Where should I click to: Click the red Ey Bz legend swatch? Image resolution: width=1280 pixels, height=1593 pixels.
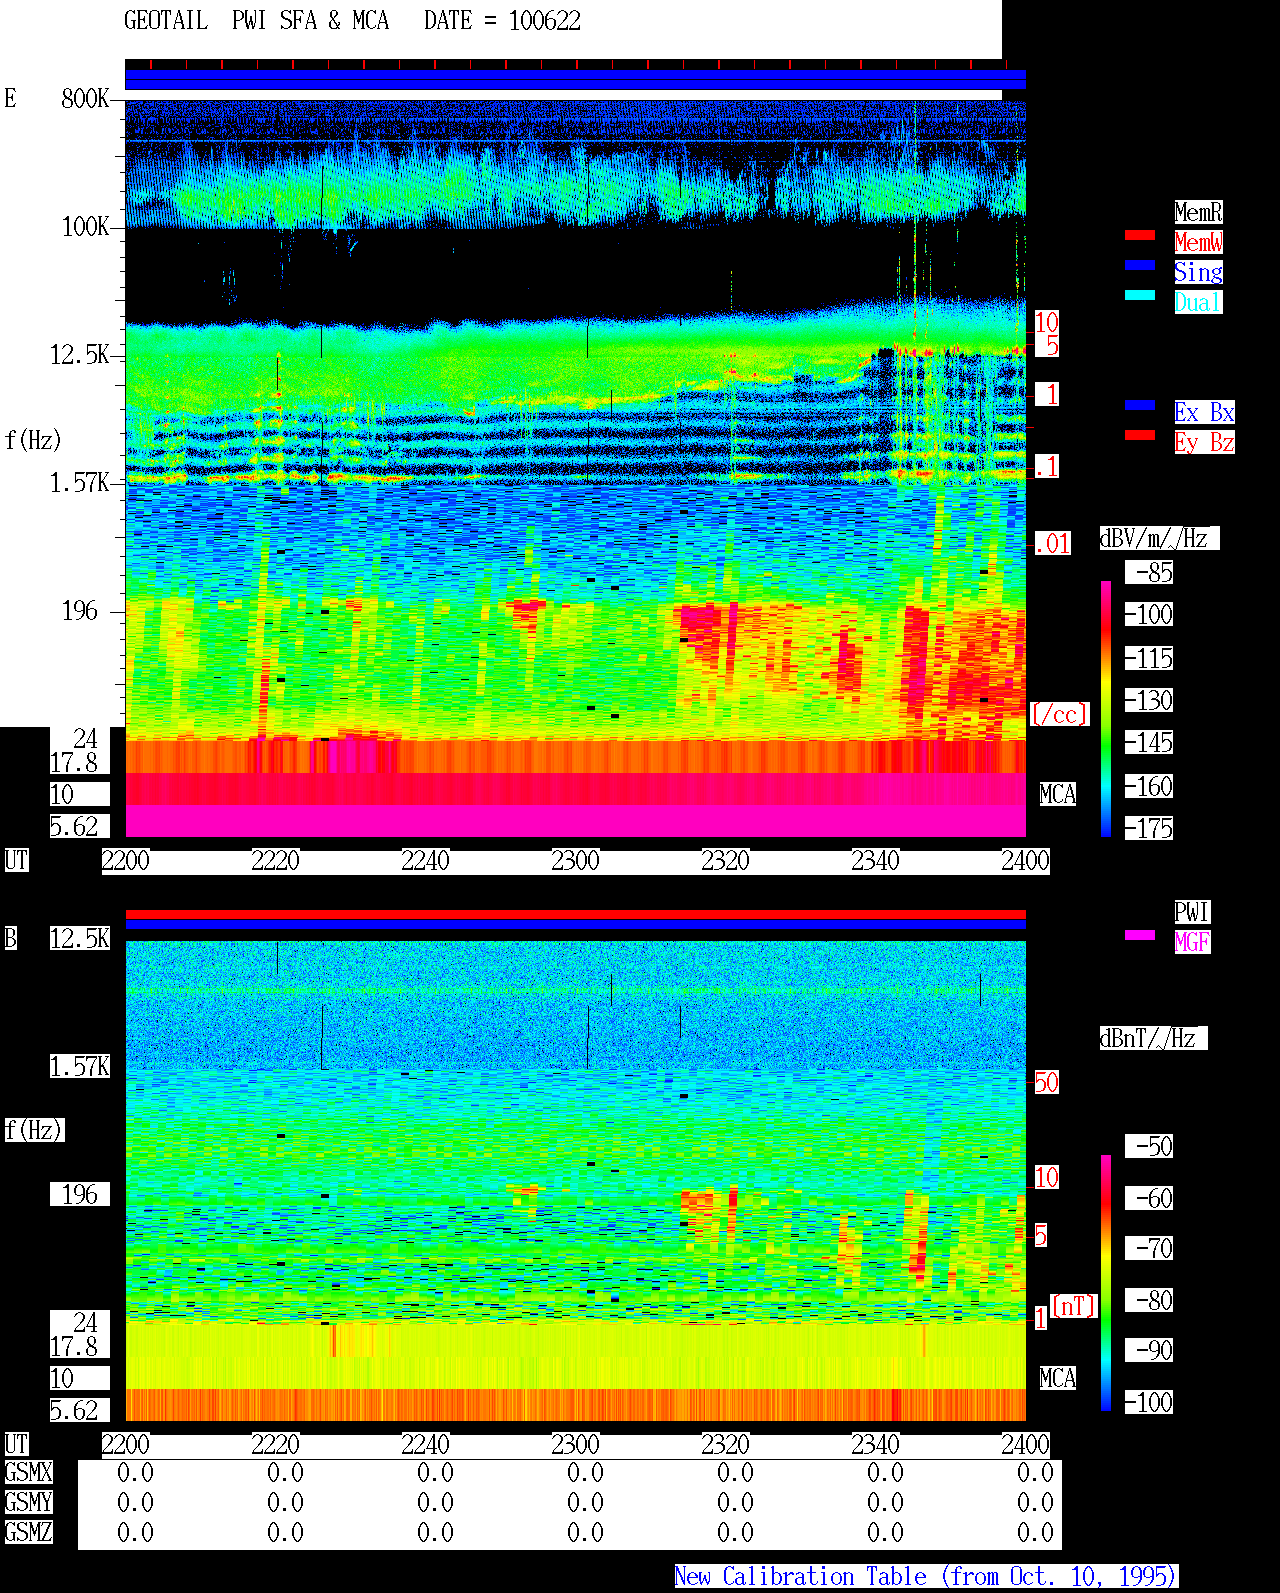pos(1140,435)
